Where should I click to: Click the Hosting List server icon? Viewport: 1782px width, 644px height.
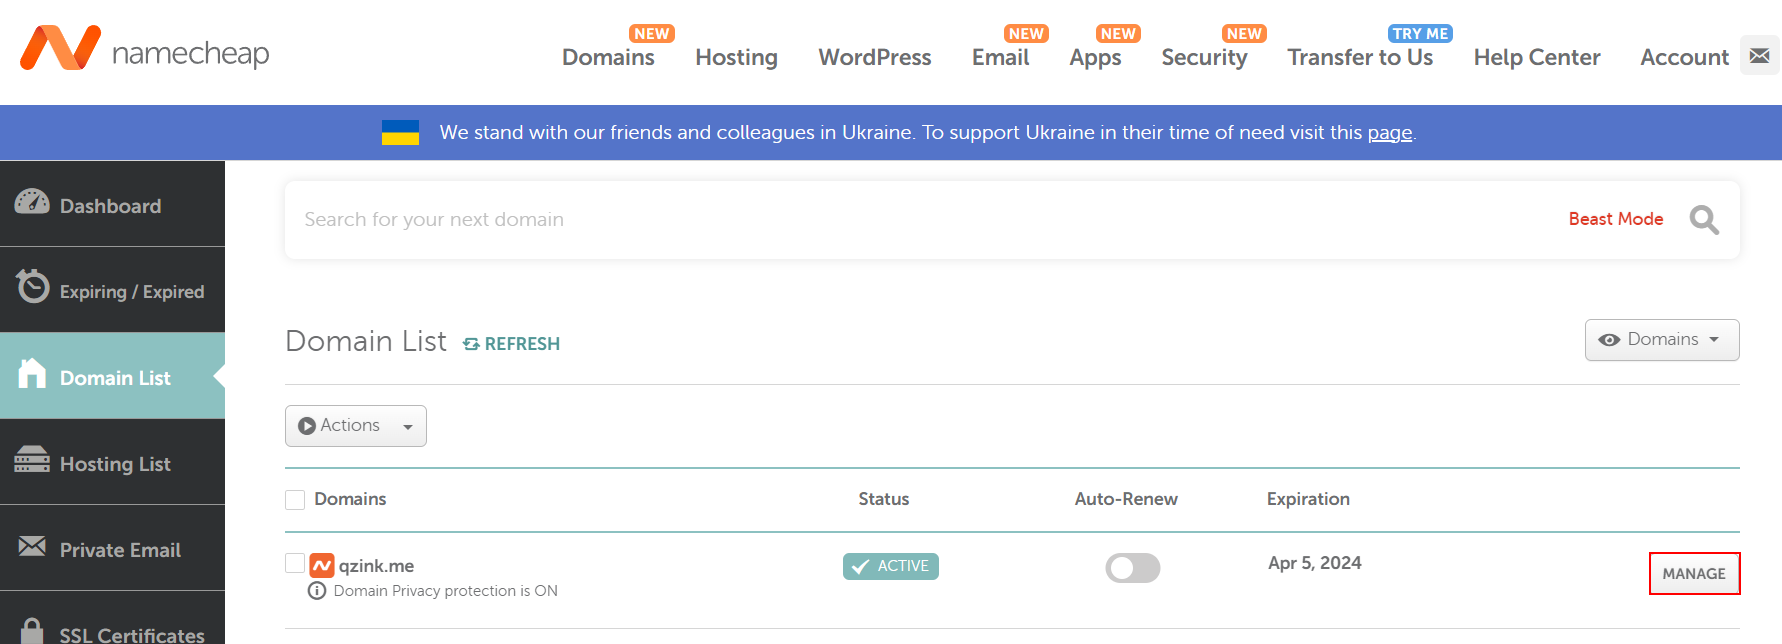32,460
